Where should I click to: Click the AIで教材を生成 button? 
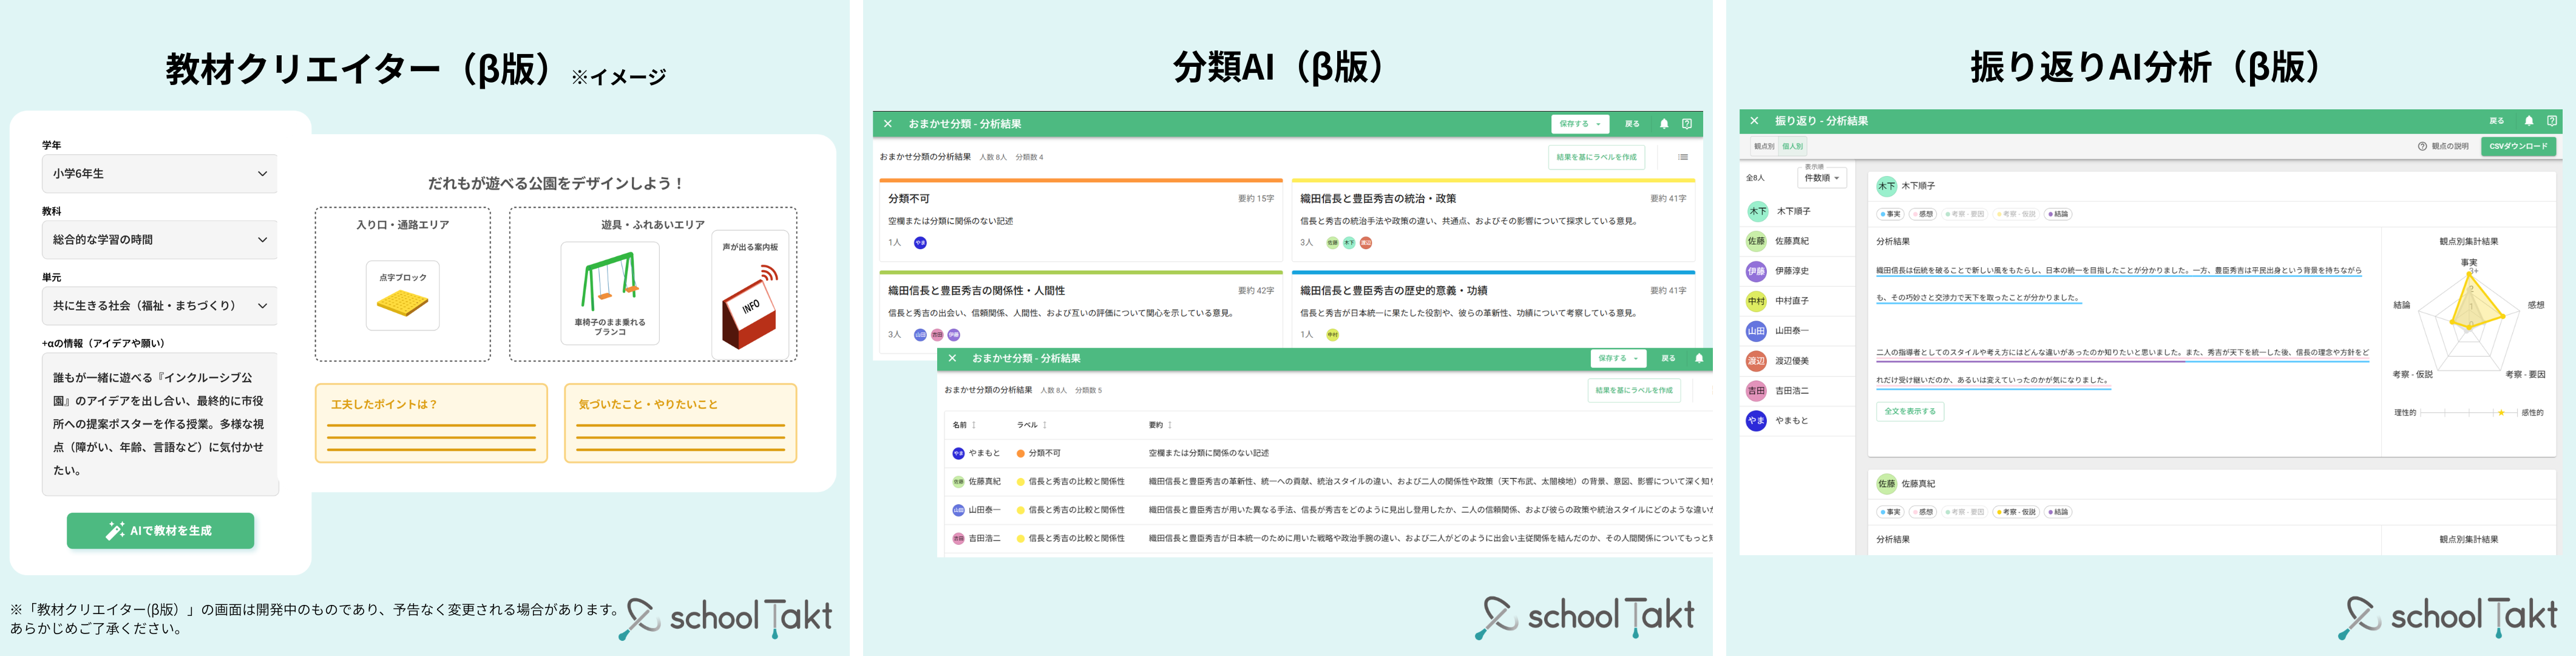(160, 531)
